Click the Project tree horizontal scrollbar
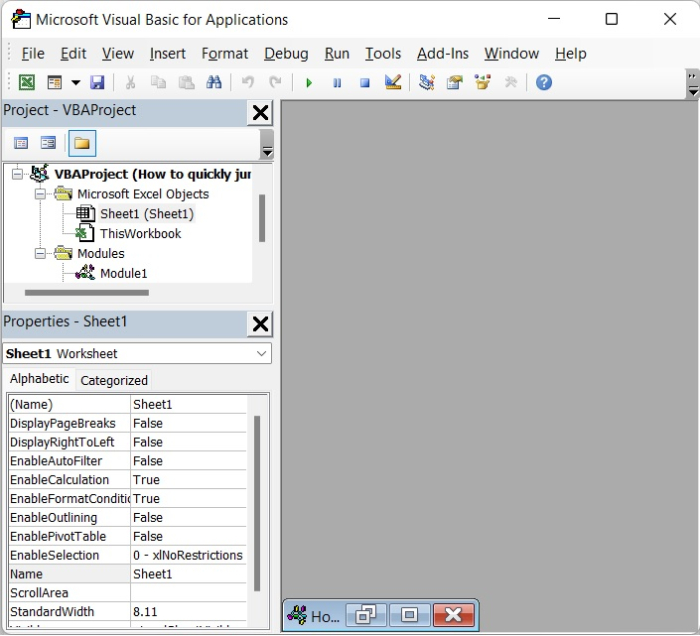This screenshot has width=700, height=636. 87,293
